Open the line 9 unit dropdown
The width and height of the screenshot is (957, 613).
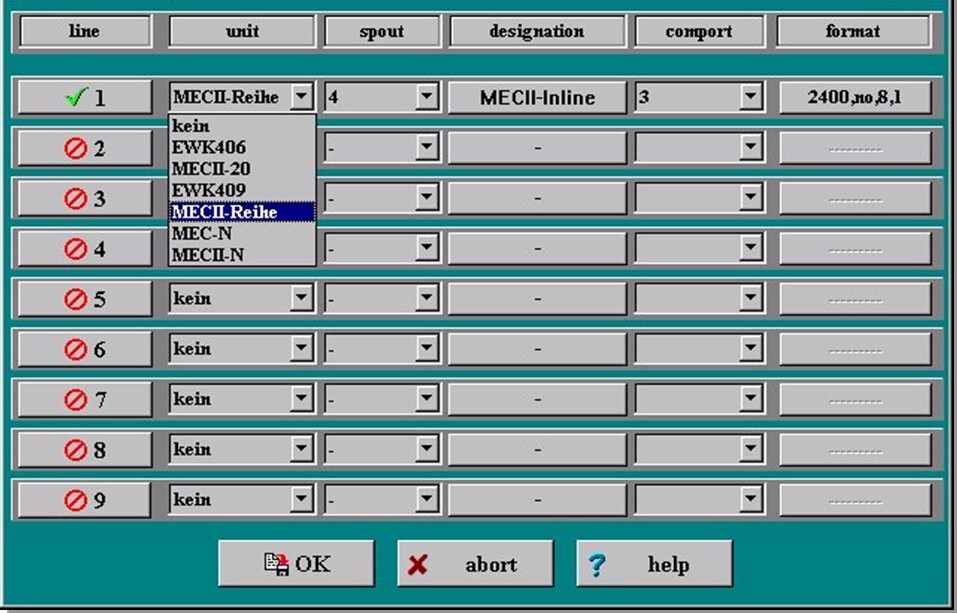point(301,499)
